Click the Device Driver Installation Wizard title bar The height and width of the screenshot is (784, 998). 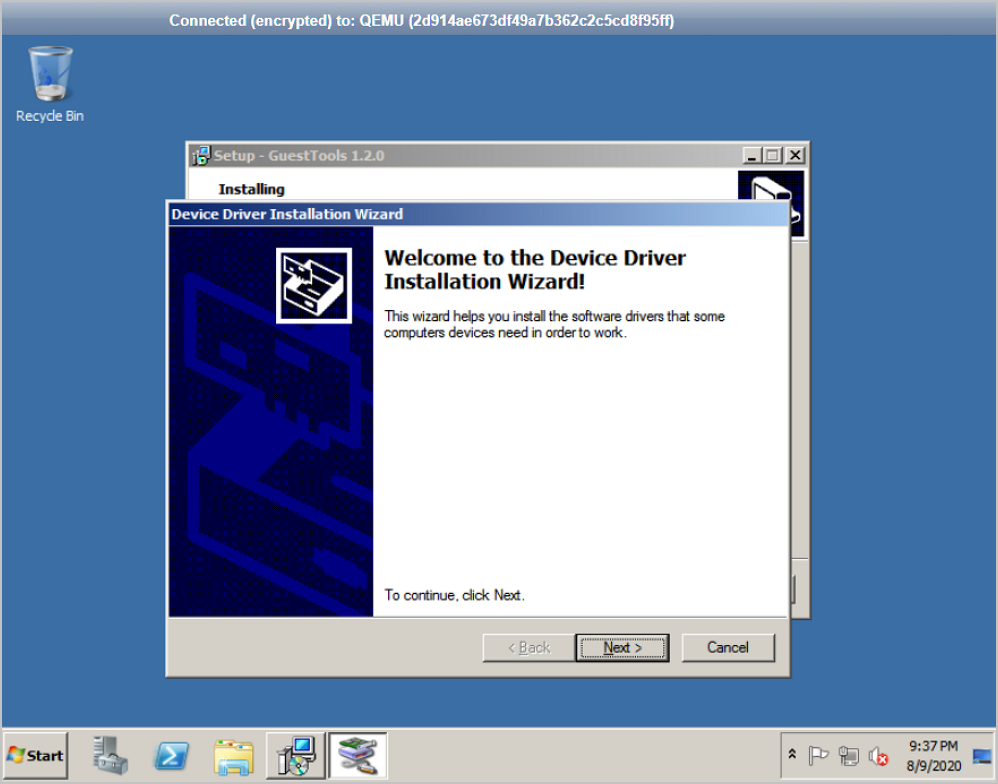pos(477,214)
